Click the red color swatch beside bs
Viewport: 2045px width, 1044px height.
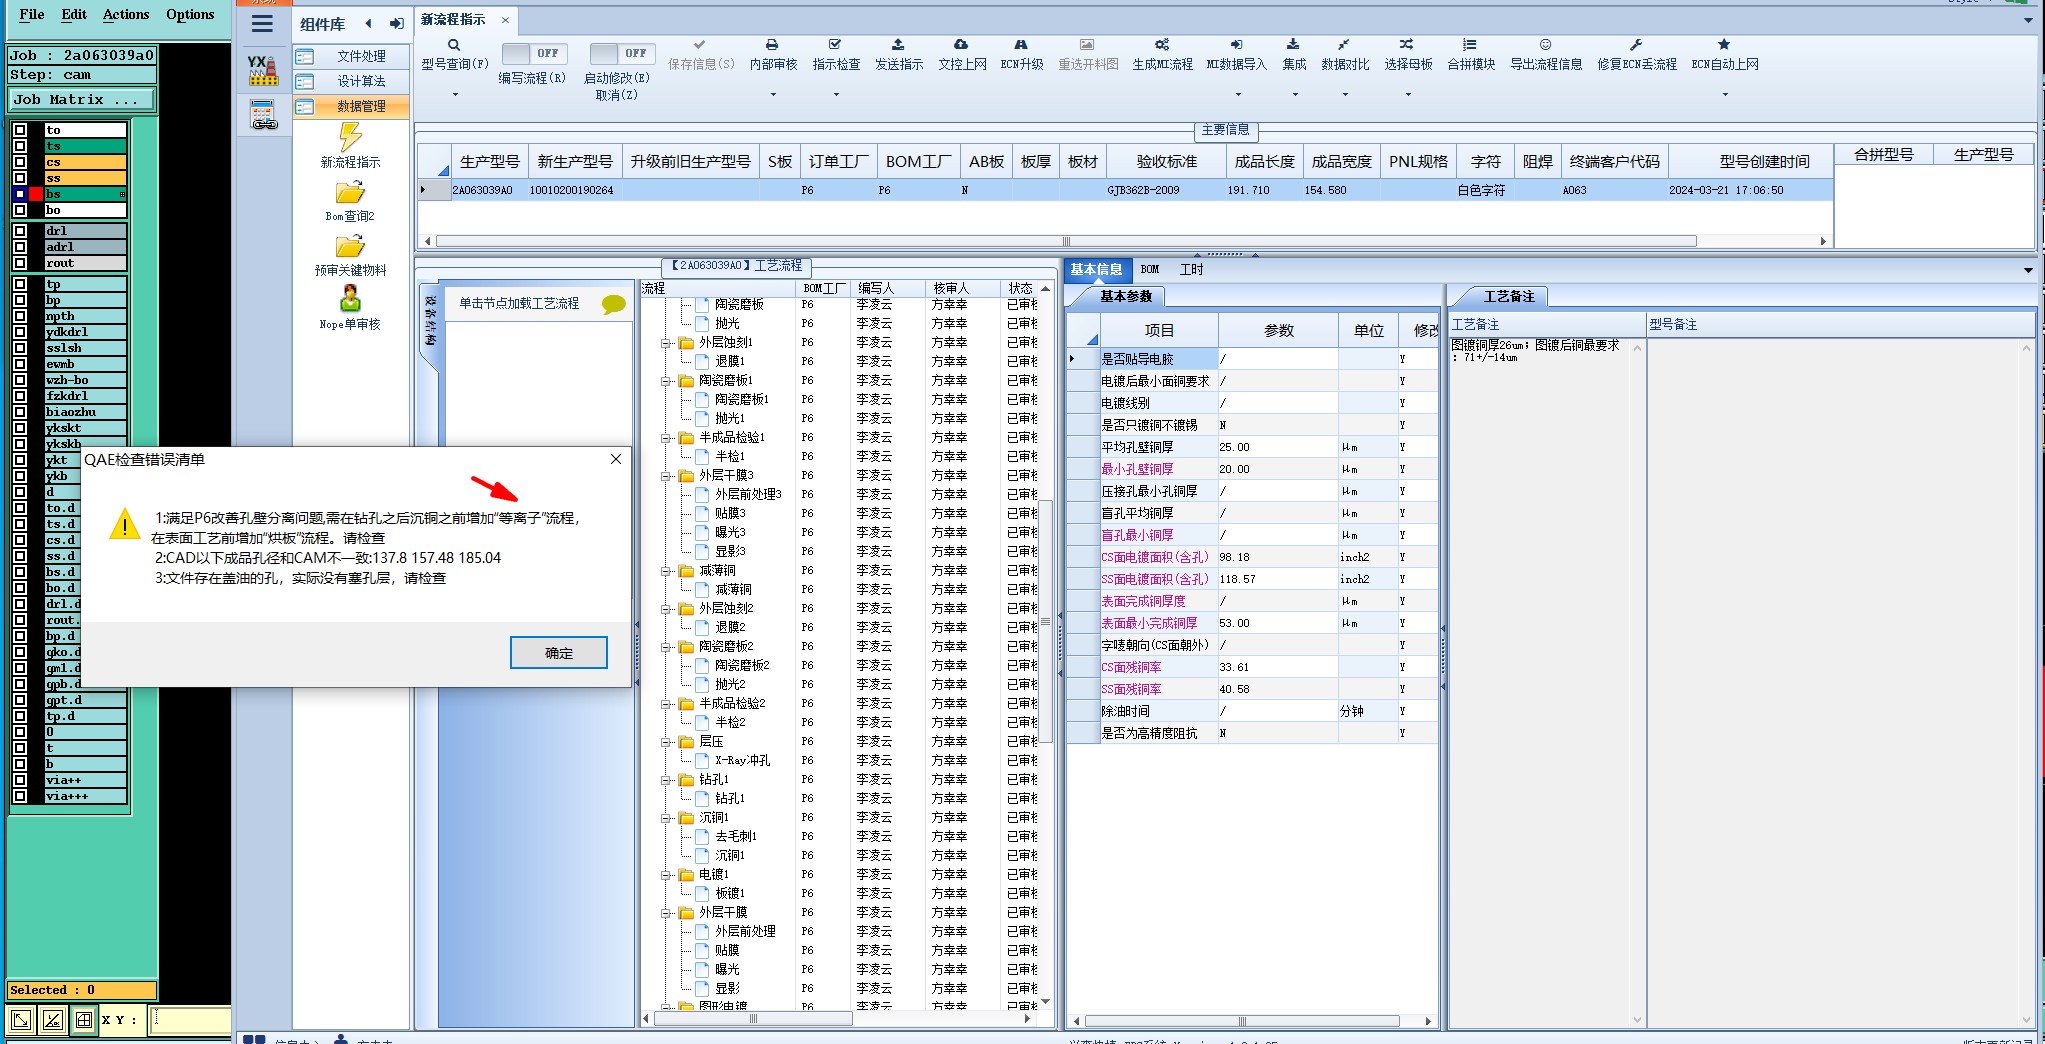pos(37,194)
